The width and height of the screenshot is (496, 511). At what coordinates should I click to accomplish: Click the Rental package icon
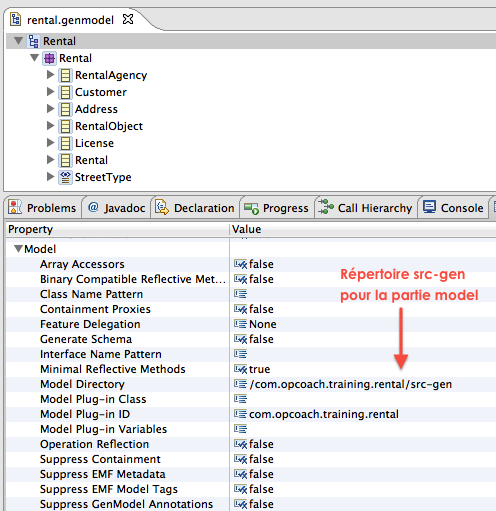(49, 58)
